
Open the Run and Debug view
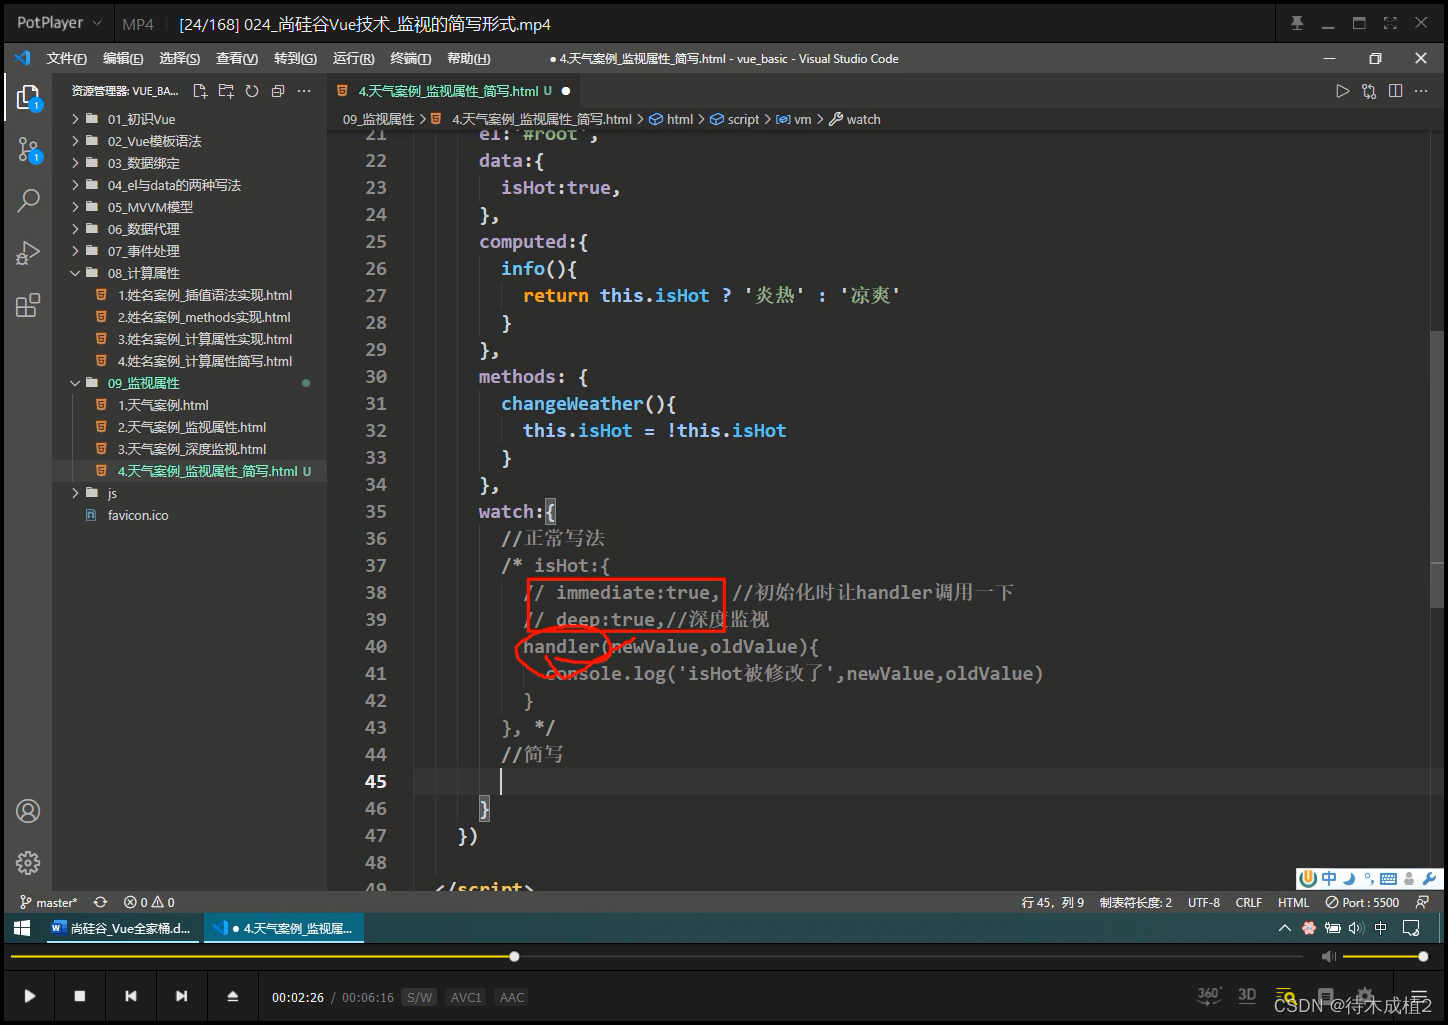point(28,252)
